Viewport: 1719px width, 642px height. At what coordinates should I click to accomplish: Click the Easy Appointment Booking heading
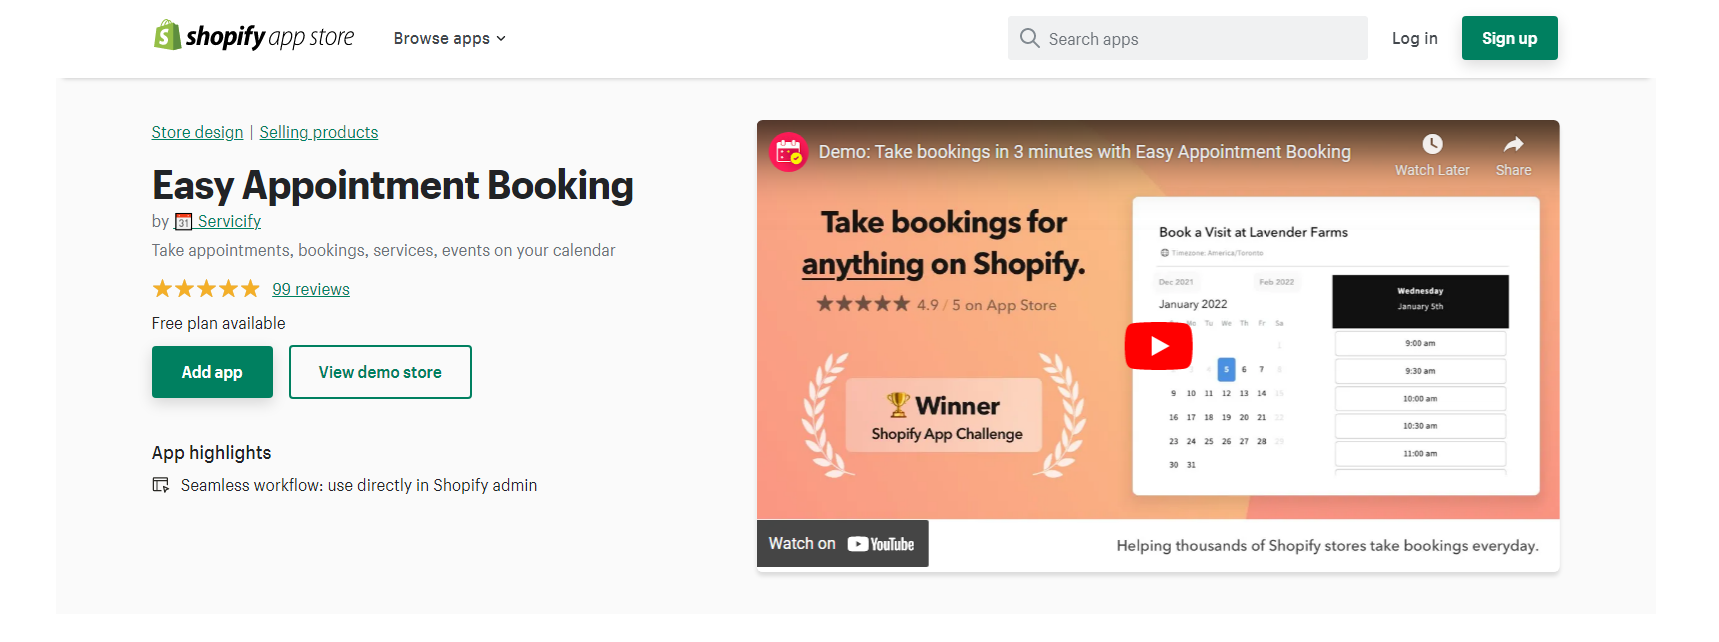coord(393,185)
